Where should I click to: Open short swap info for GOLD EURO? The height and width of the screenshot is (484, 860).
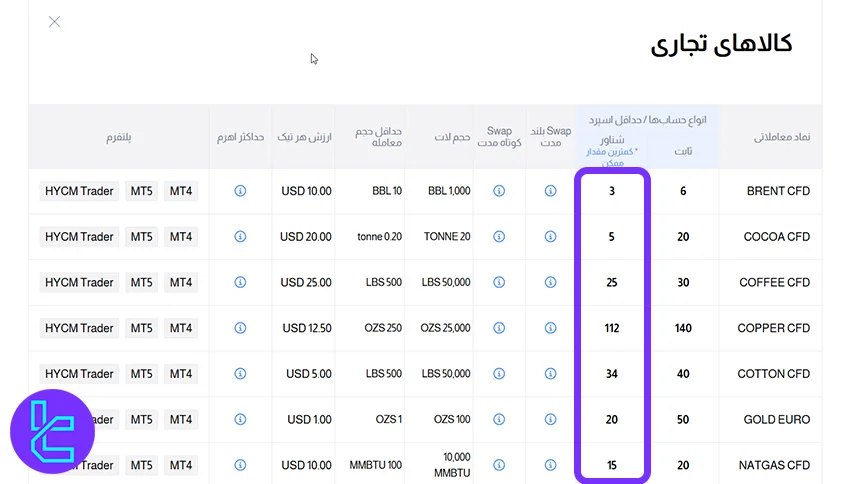[499, 419]
